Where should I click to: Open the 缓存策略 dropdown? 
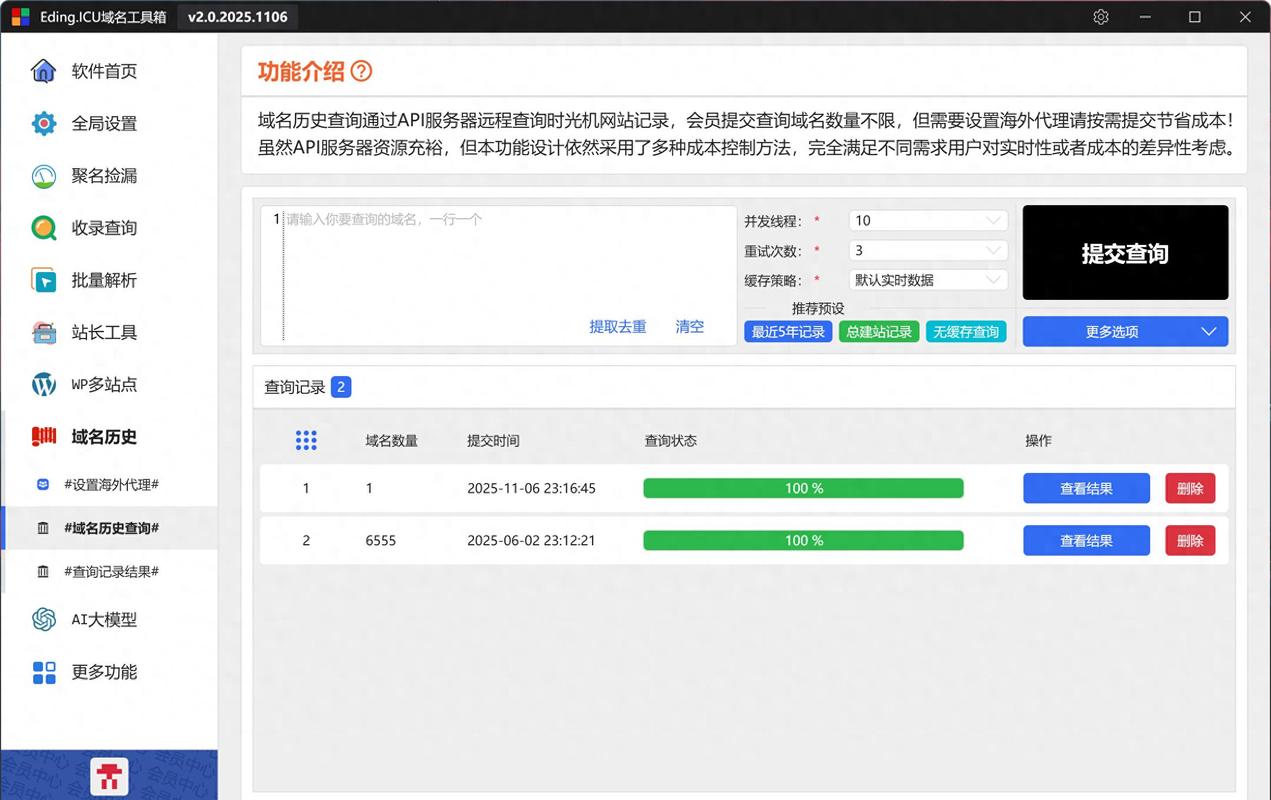click(x=928, y=280)
